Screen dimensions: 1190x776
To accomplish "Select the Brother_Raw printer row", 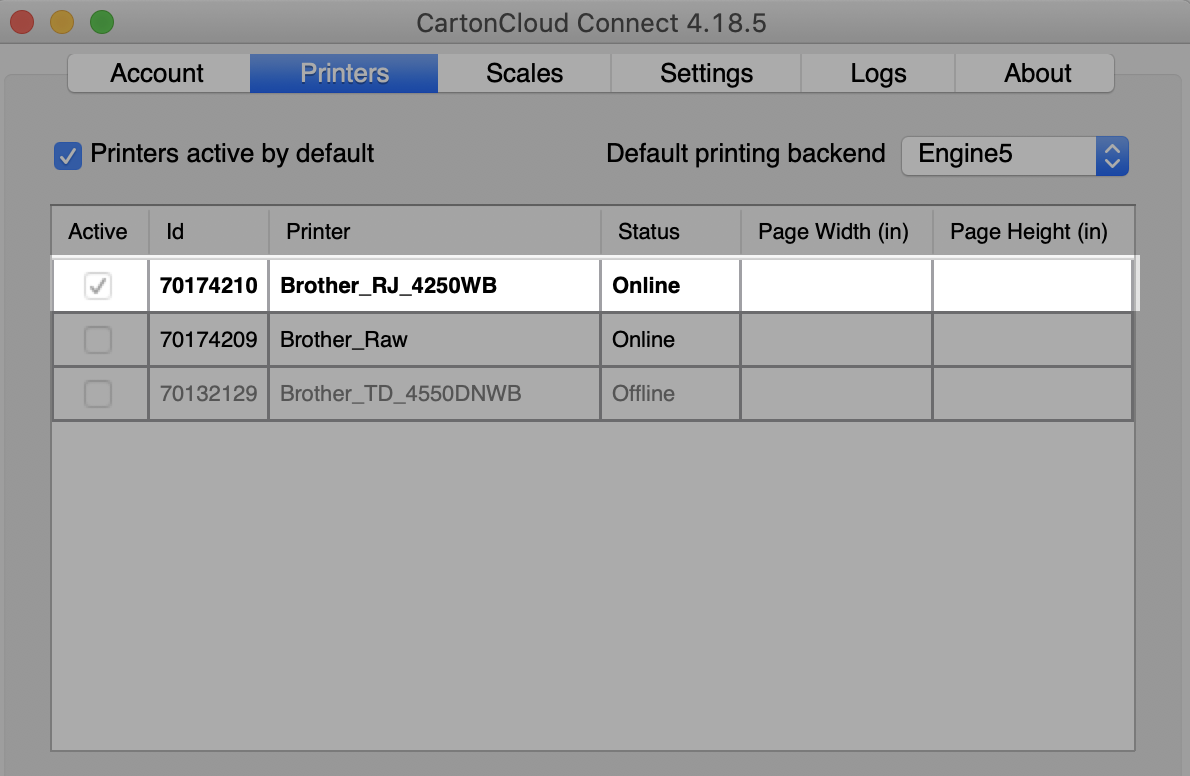I will click(434, 339).
